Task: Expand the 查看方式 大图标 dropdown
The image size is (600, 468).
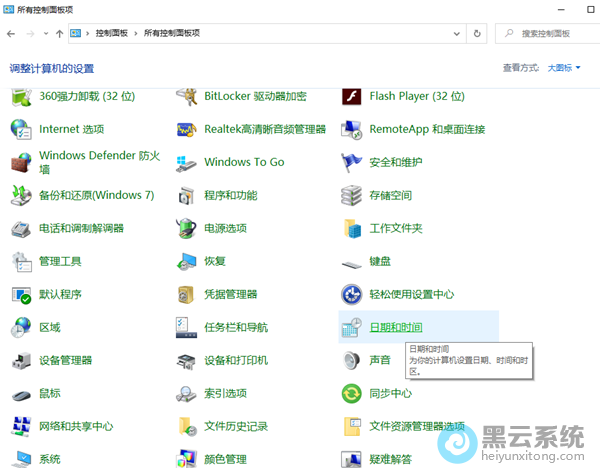Action: pos(565,68)
